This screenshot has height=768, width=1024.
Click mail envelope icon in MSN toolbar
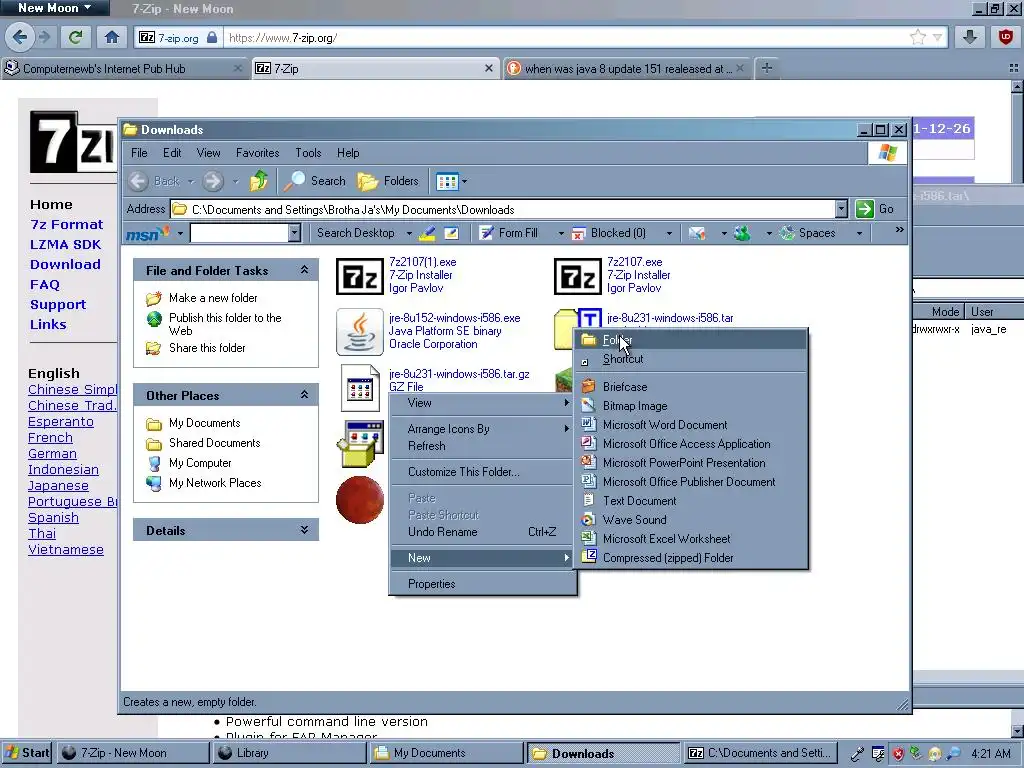coord(697,233)
